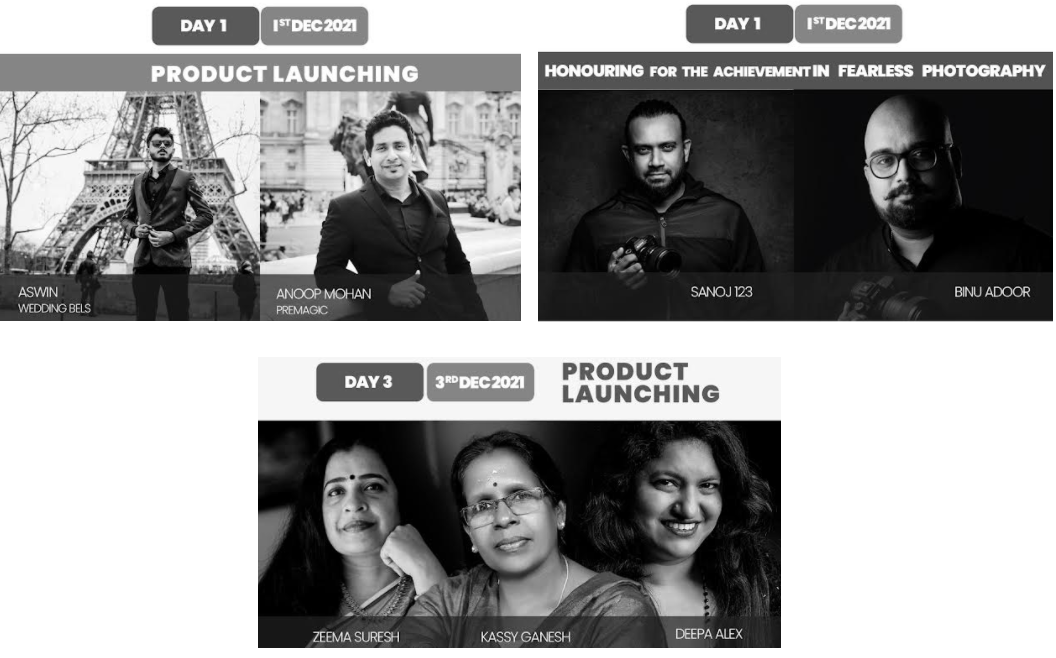Screen dimensions: 1056x658
Task: Select the 1st Dec 2021 badge on left banner
Action: (315, 26)
